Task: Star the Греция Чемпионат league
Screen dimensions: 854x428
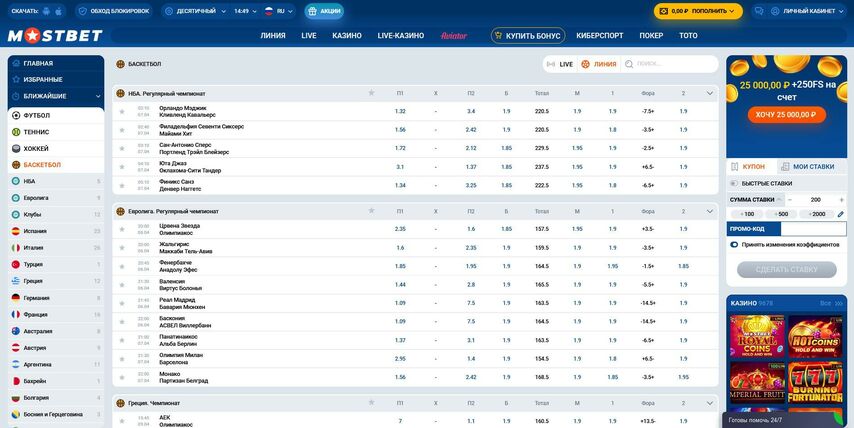Action: pyautogui.click(x=371, y=402)
